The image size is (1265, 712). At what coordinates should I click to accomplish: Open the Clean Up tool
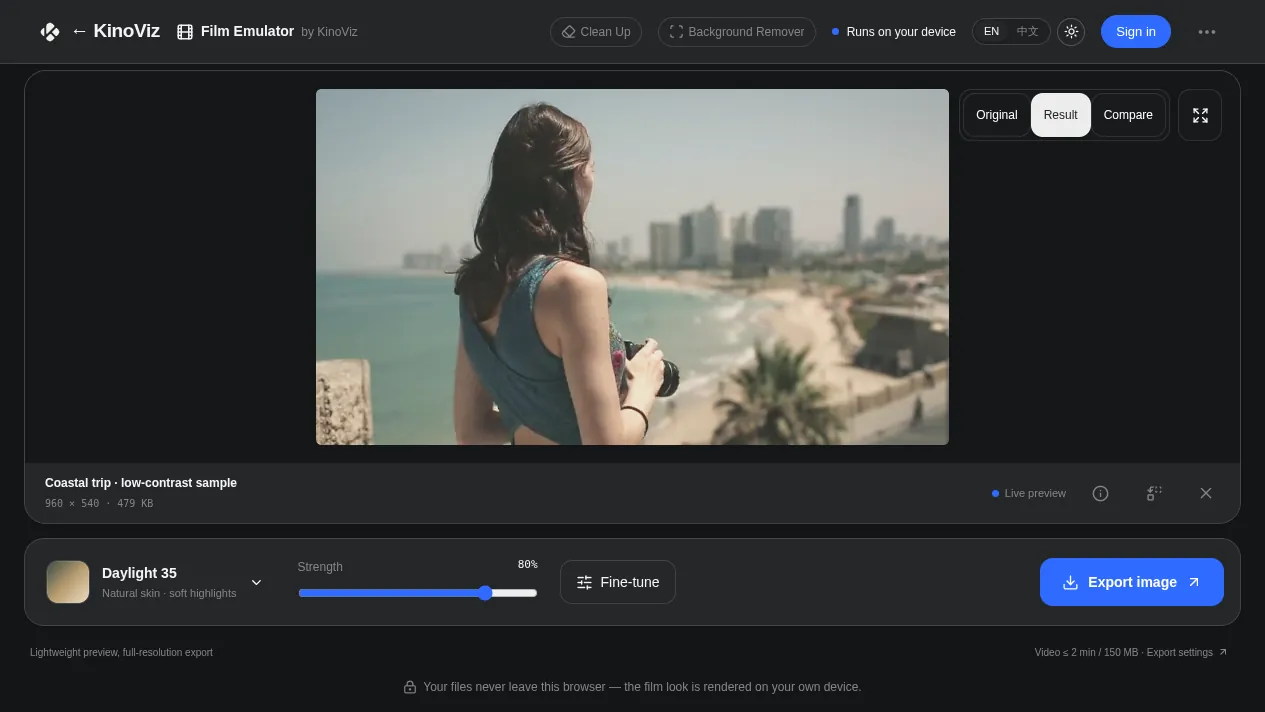click(x=596, y=32)
